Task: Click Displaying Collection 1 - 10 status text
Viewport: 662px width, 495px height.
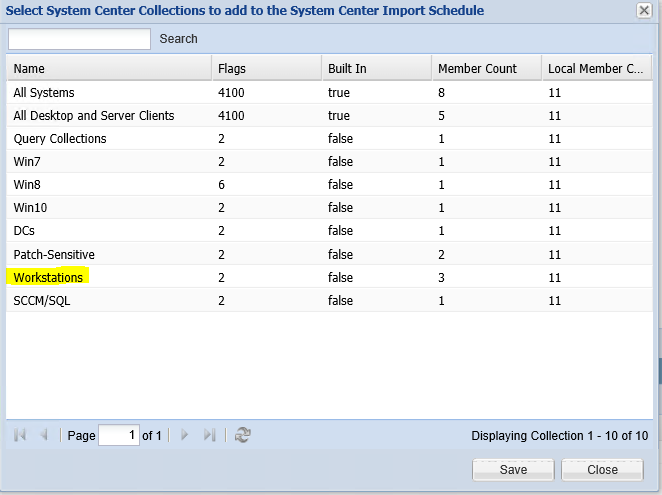Action: tap(559, 435)
